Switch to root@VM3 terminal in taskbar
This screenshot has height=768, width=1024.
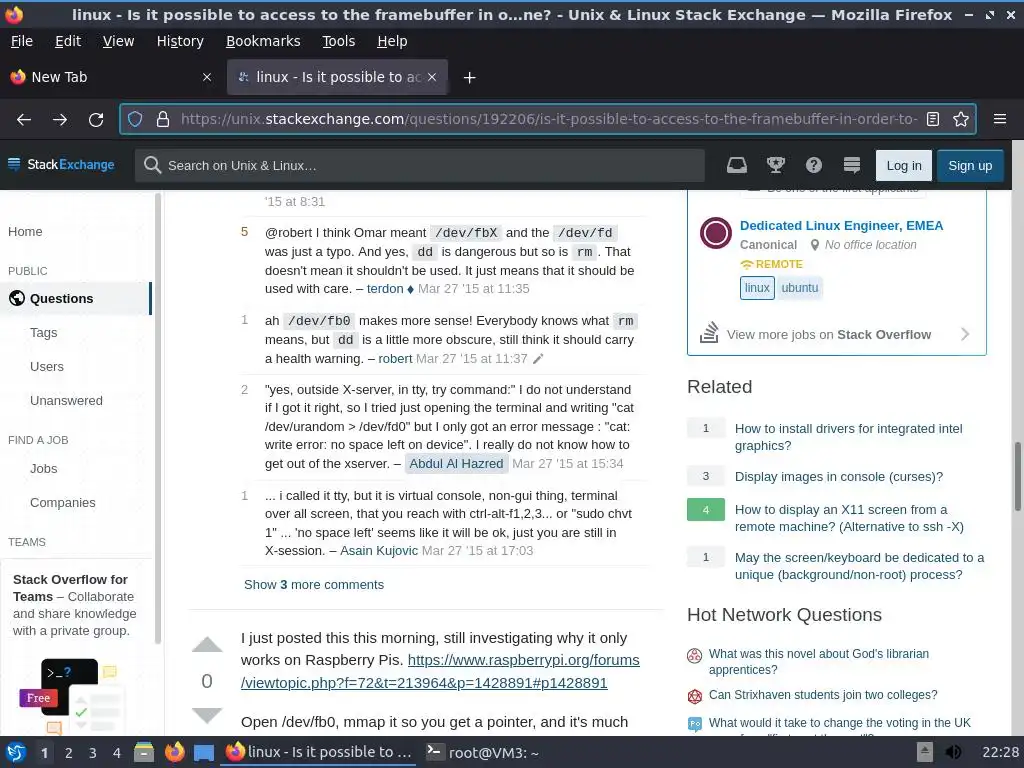click(x=483, y=752)
